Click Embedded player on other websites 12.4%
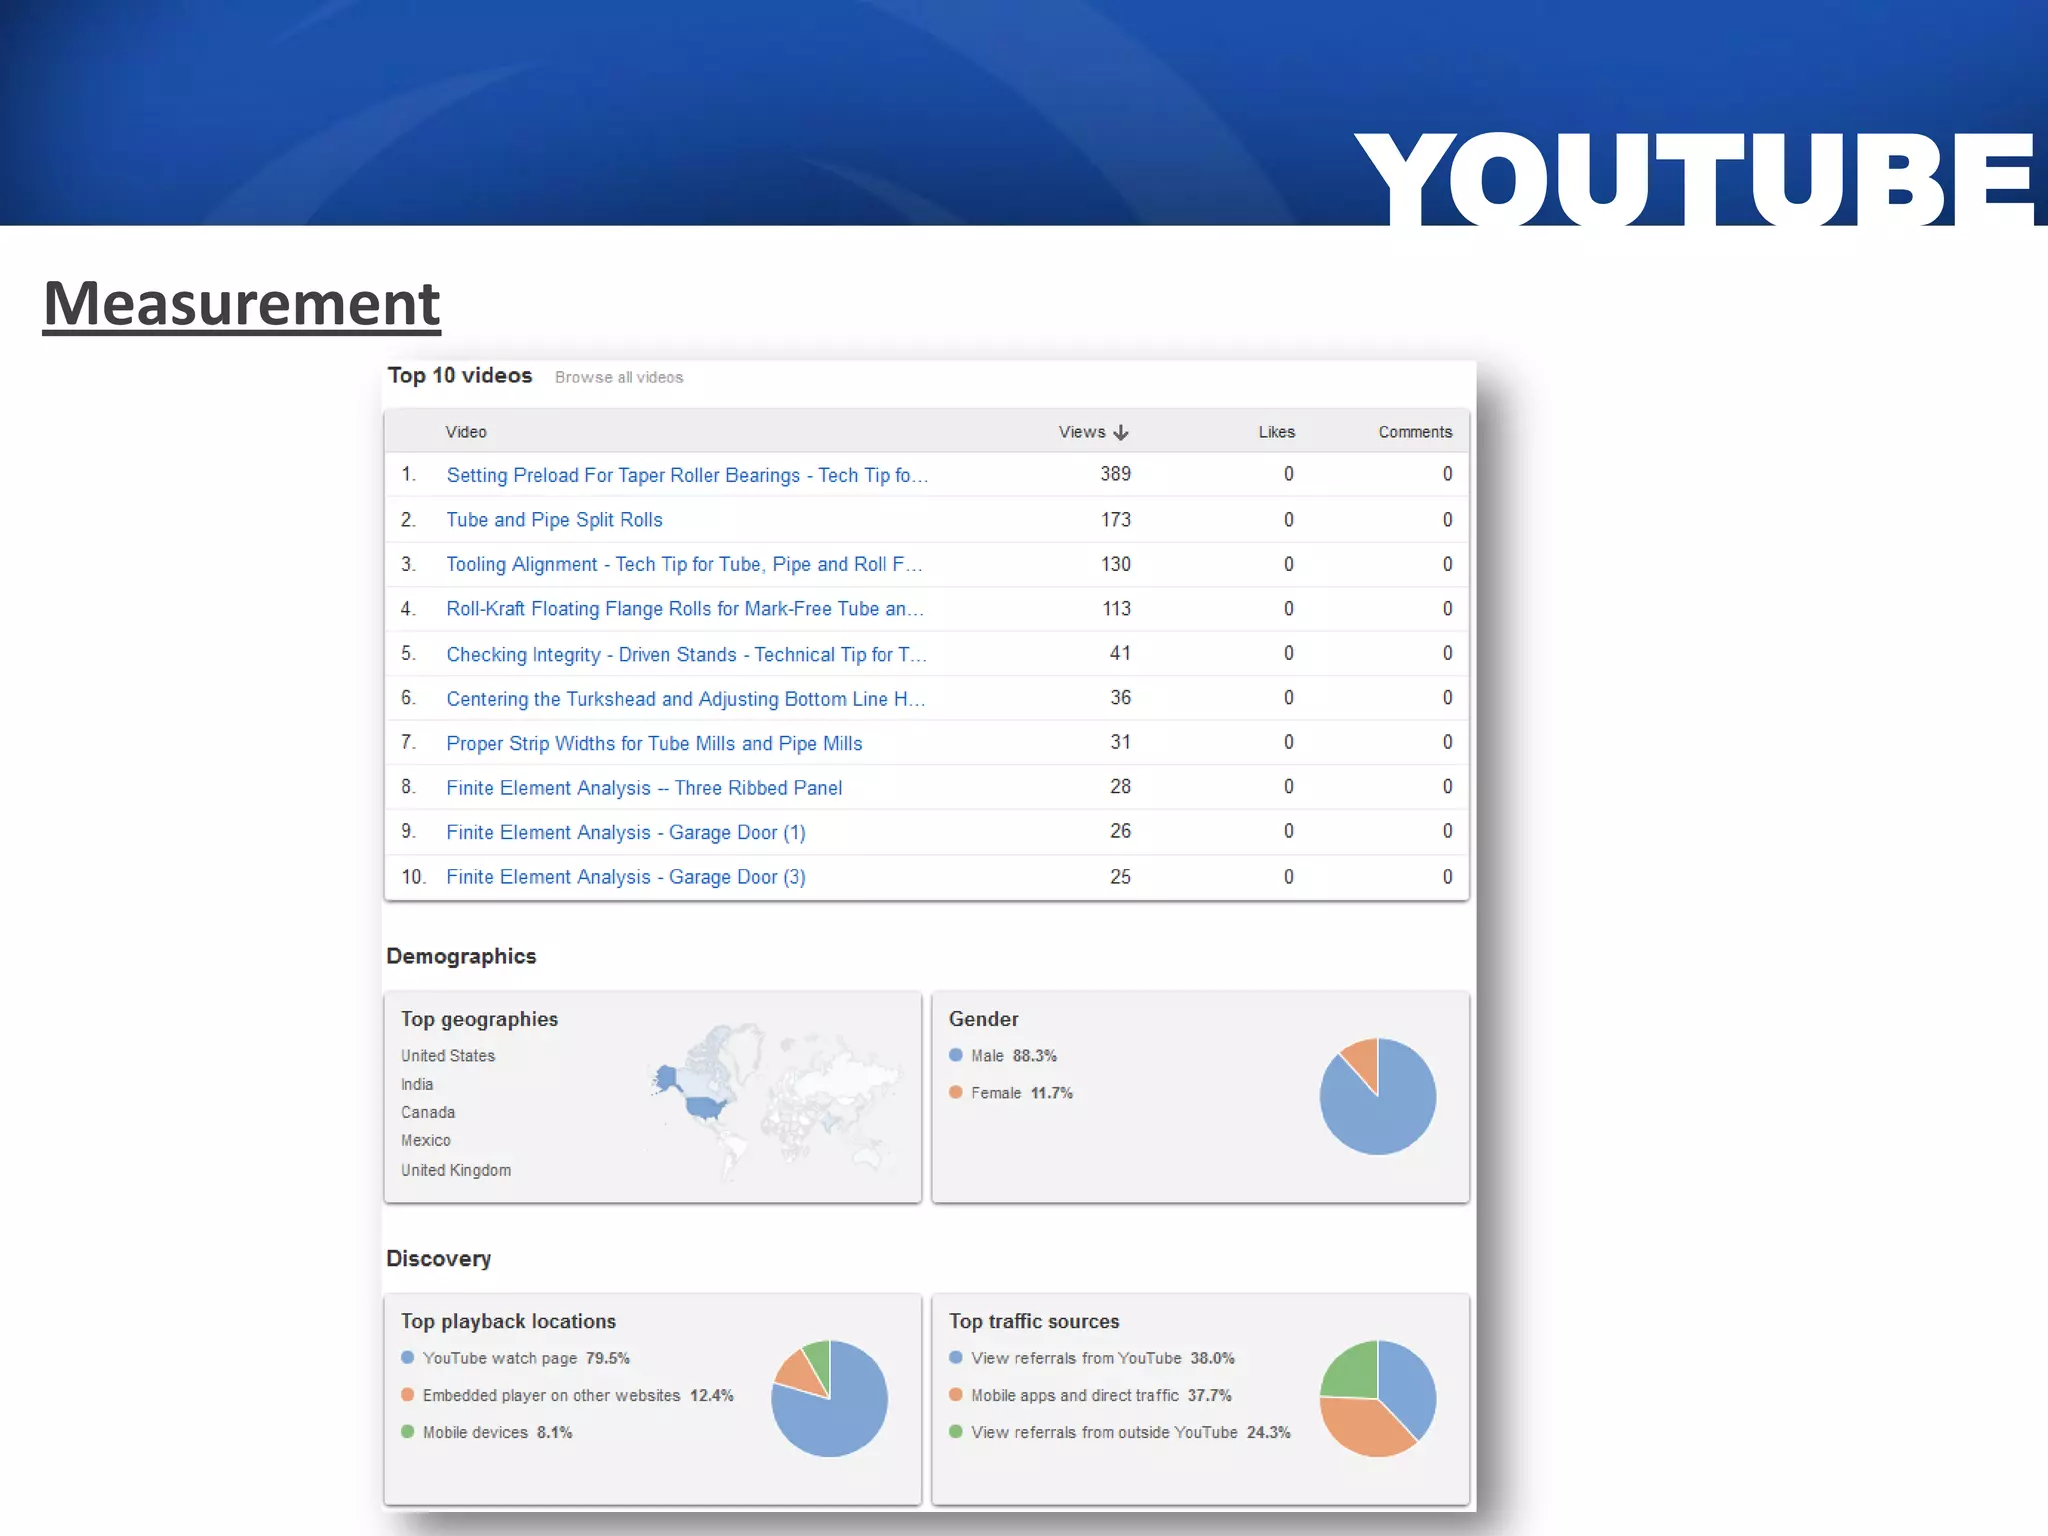This screenshot has height=1536, width=2048. click(x=578, y=1395)
